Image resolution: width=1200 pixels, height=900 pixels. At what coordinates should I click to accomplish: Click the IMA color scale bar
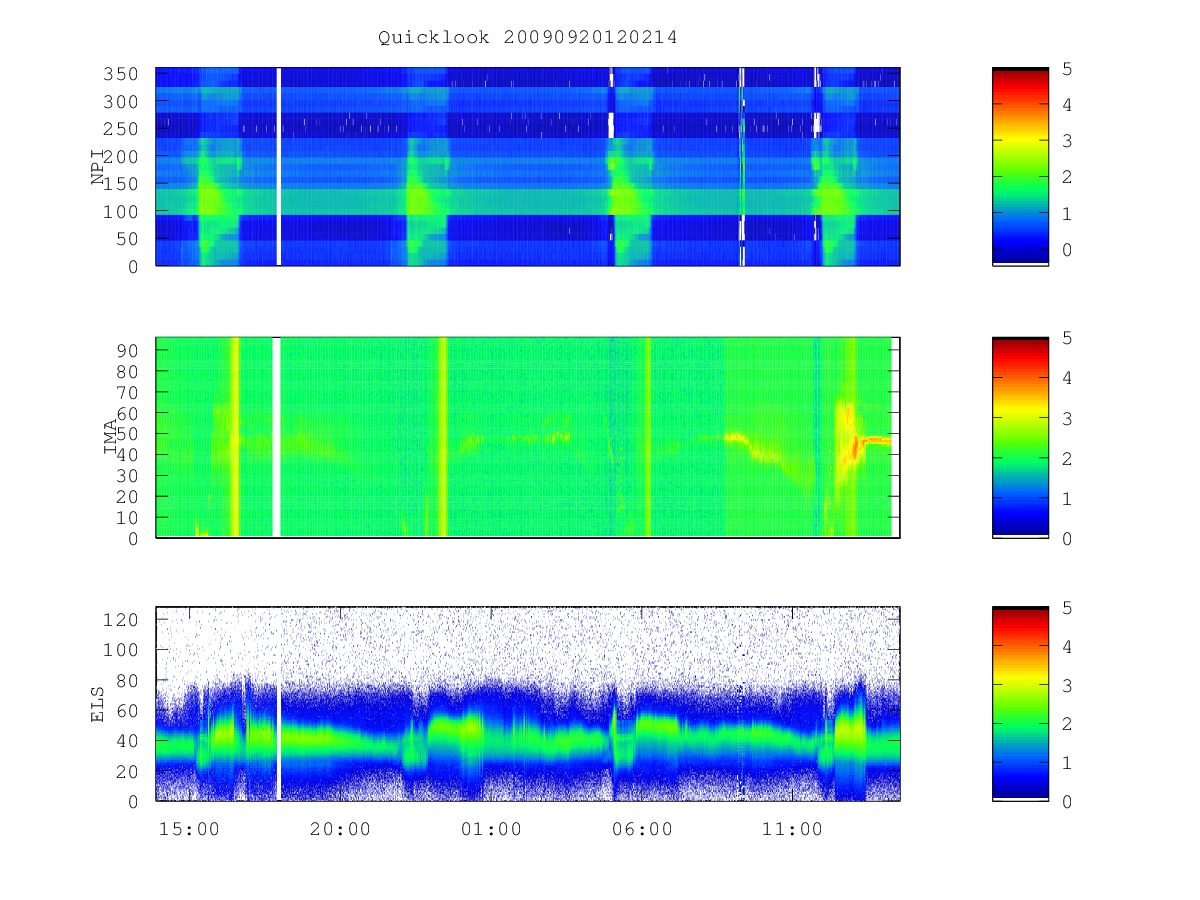tap(1020, 437)
